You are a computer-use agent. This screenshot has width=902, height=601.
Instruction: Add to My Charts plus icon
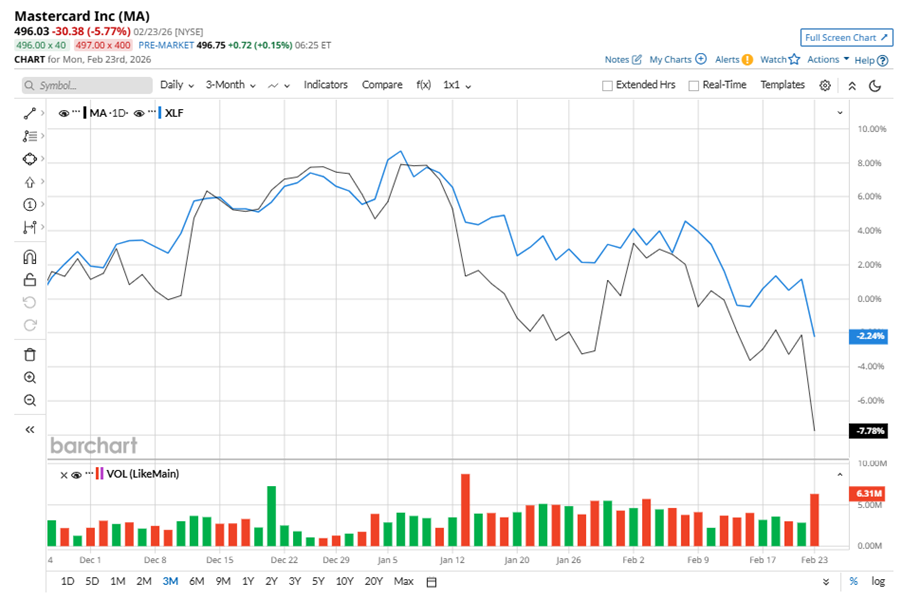click(701, 59)
